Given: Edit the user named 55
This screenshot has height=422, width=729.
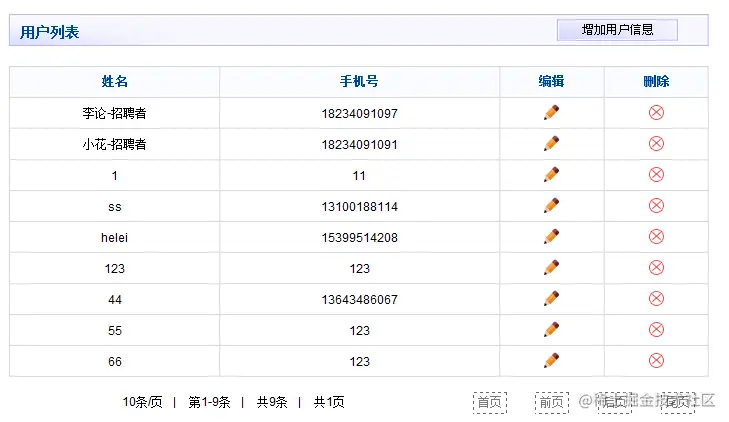Looking at the screenshot, I should tap(551, 330).
